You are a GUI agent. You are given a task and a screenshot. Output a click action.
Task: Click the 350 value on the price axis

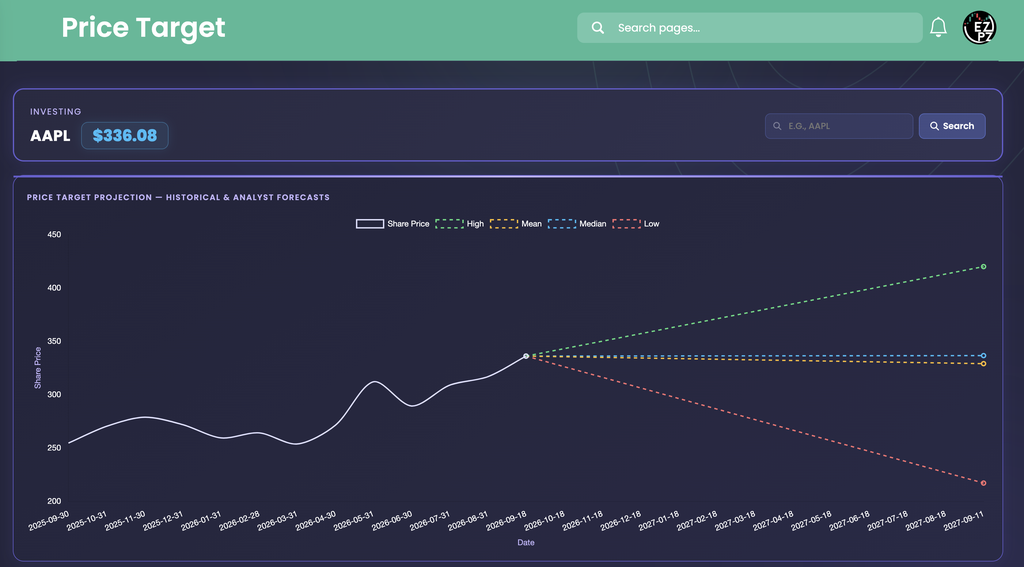click(54, 341)
